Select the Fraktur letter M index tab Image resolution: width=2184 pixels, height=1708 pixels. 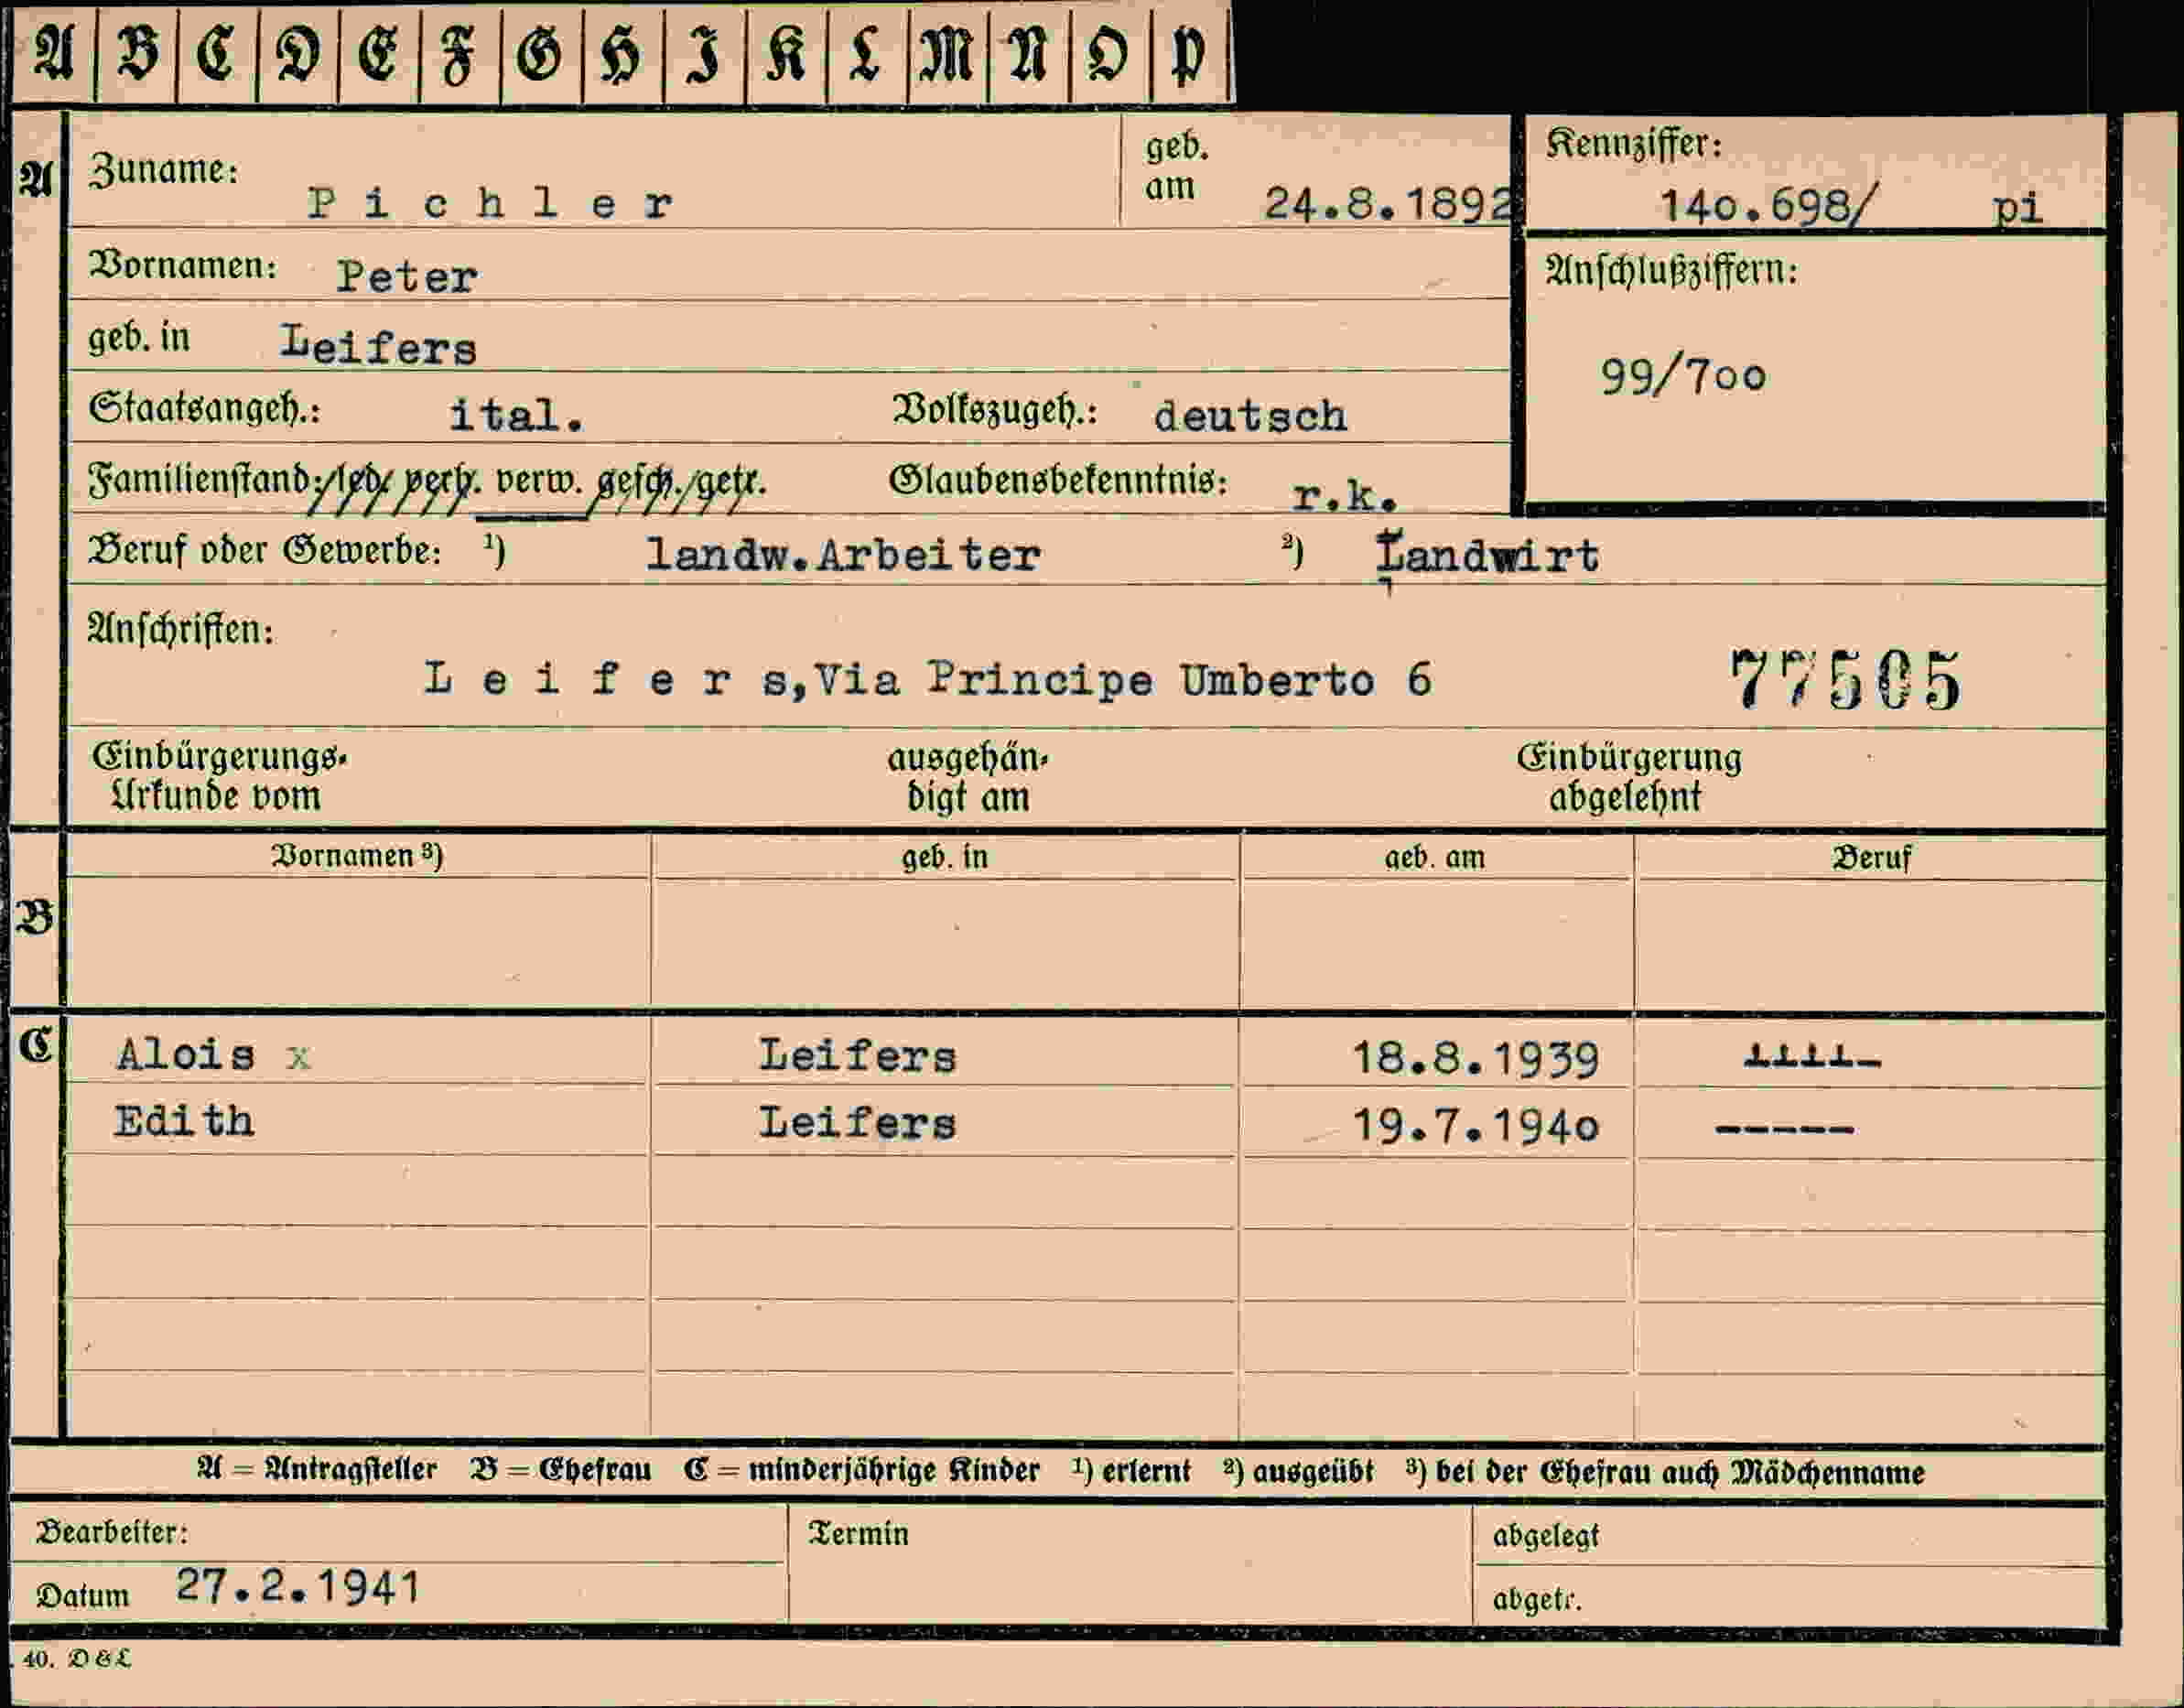coord(947,52)
